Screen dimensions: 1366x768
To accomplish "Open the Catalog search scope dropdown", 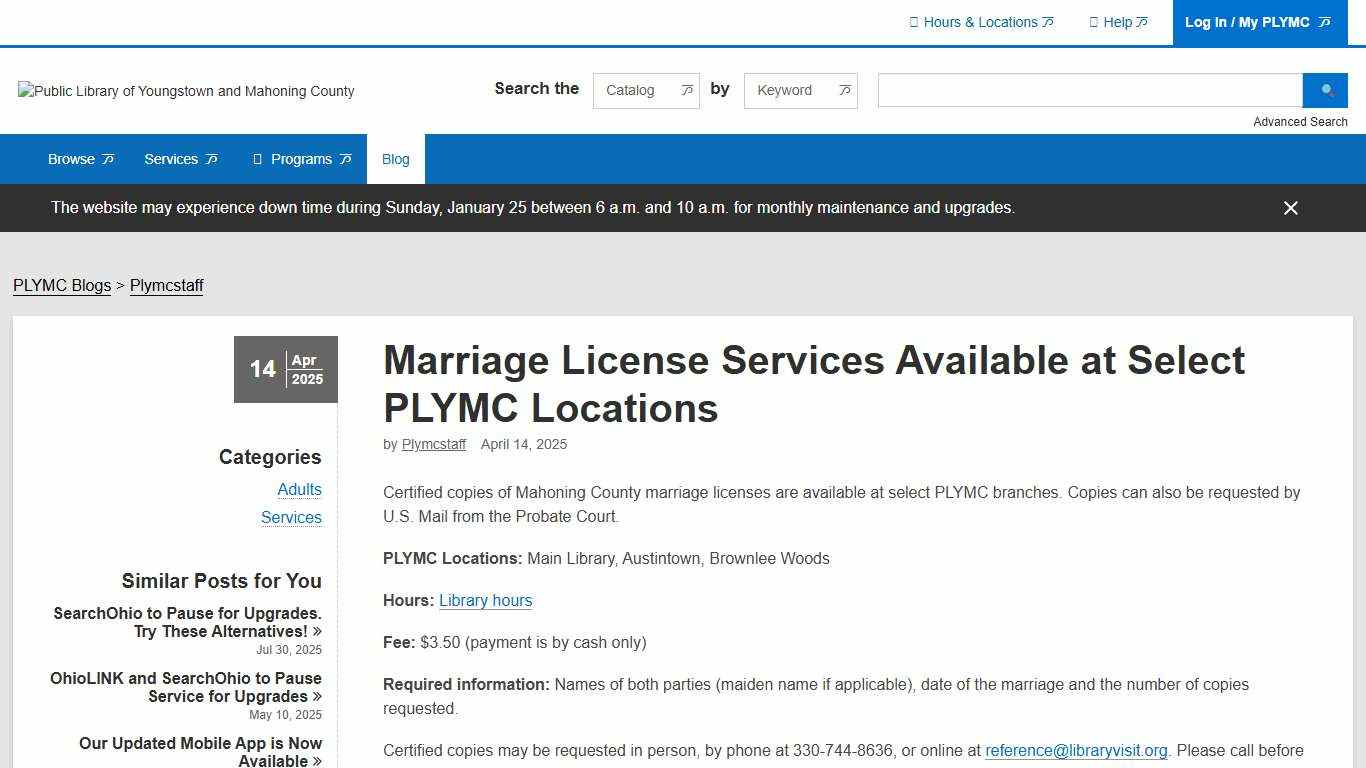I will (x=645, y=90).
